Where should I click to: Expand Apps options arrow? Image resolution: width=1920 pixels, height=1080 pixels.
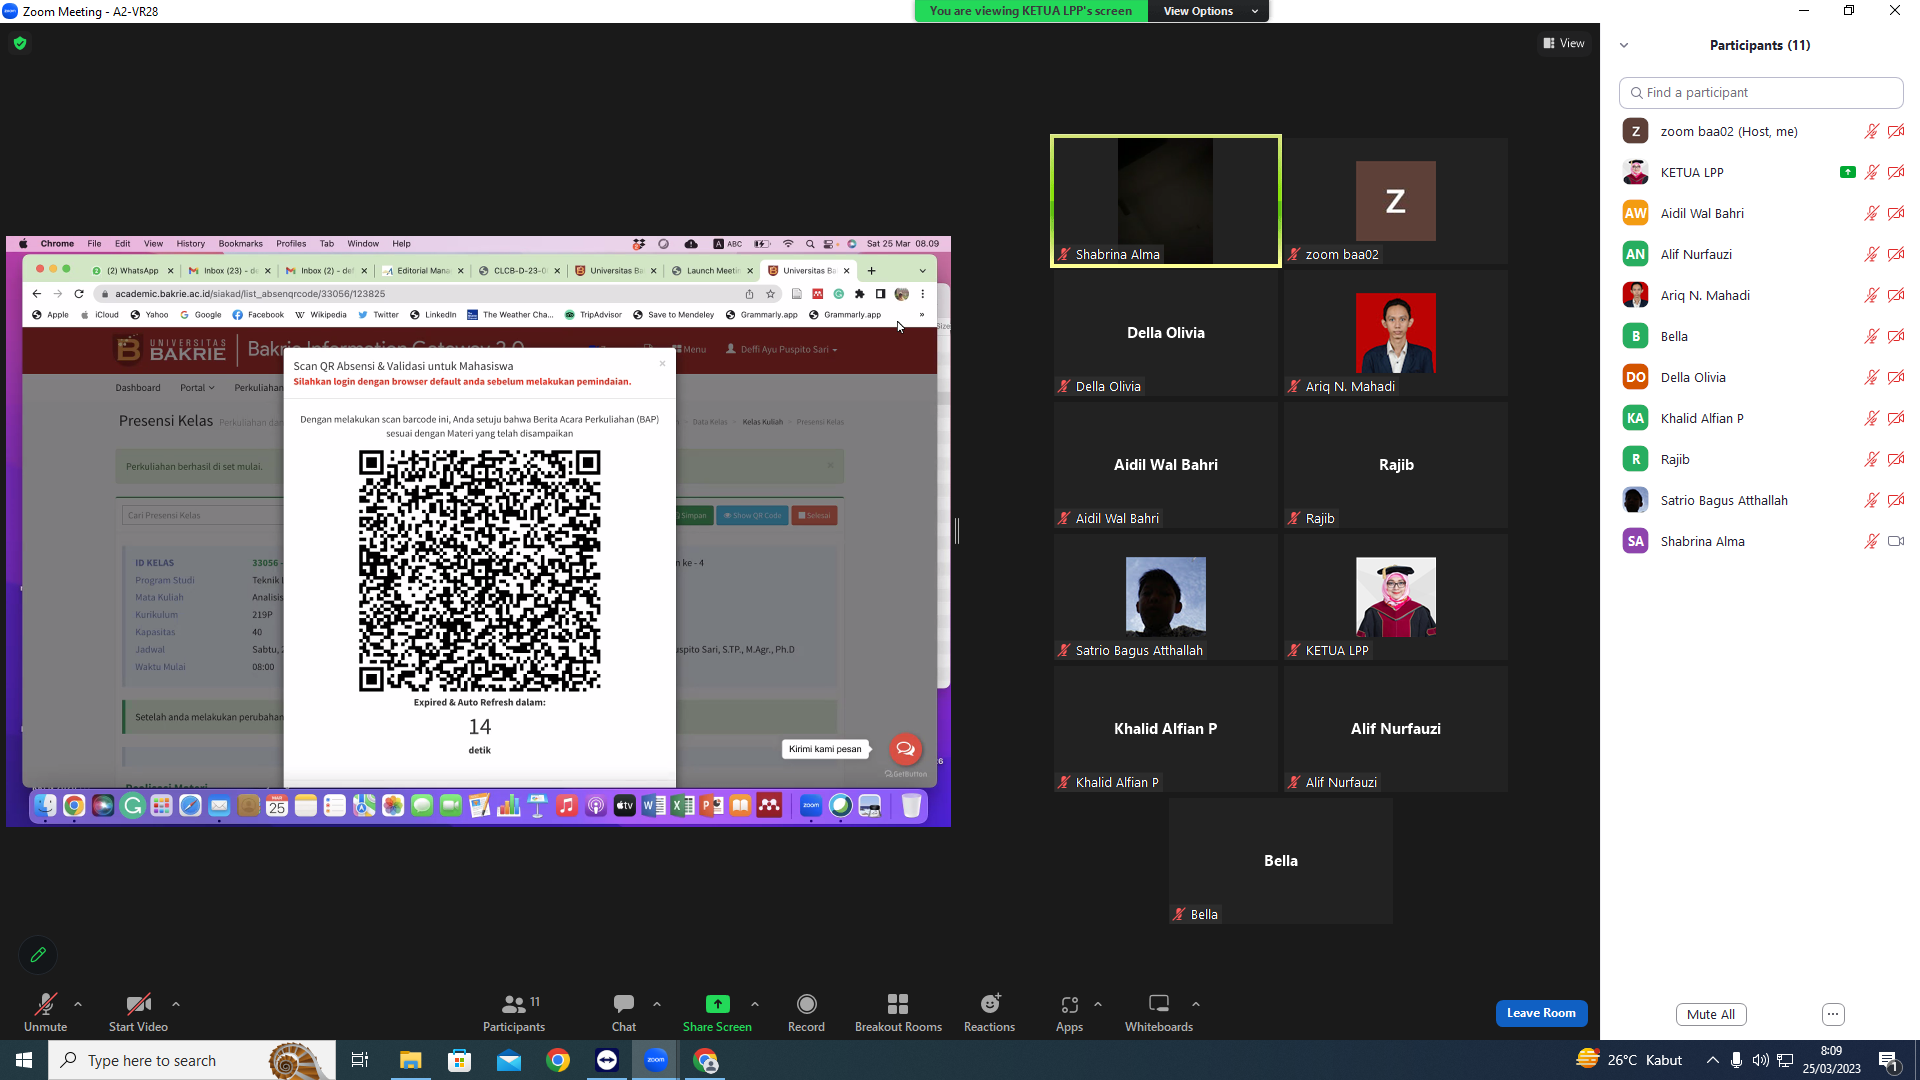(x=1098, y=1004)
